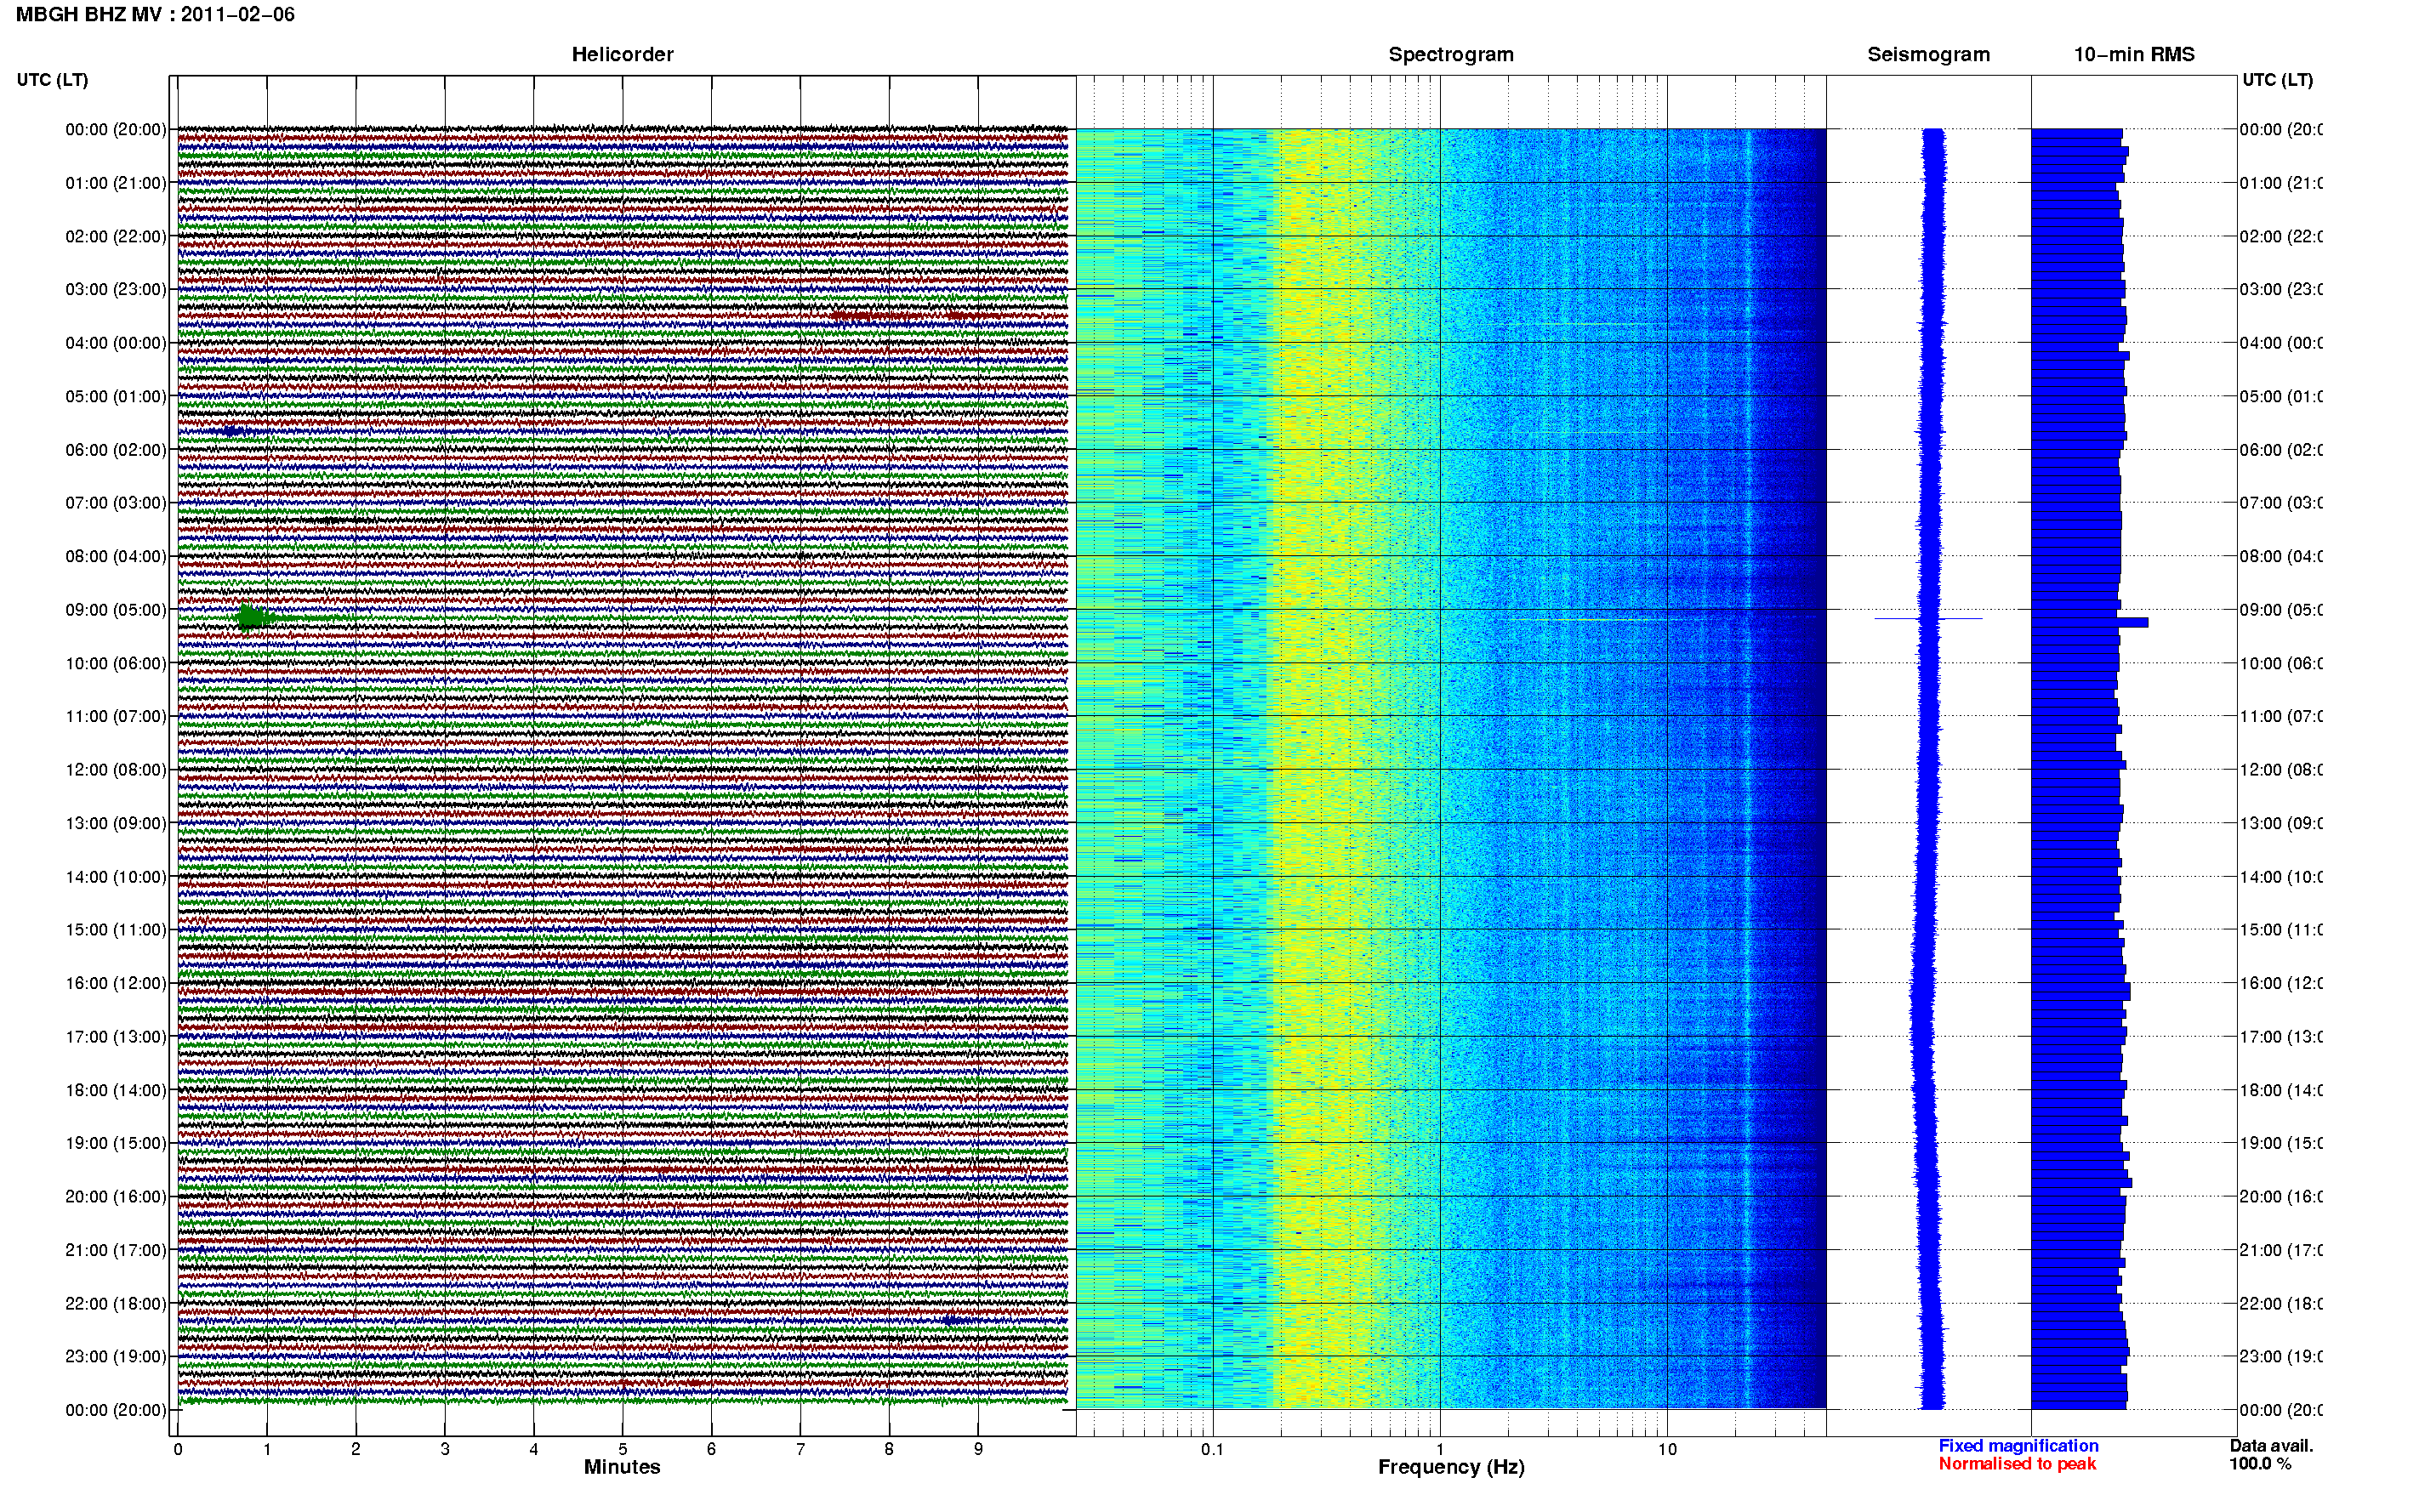
Task: Click the left 11:00 (07:00) time label
Action: tap(116, 716)
